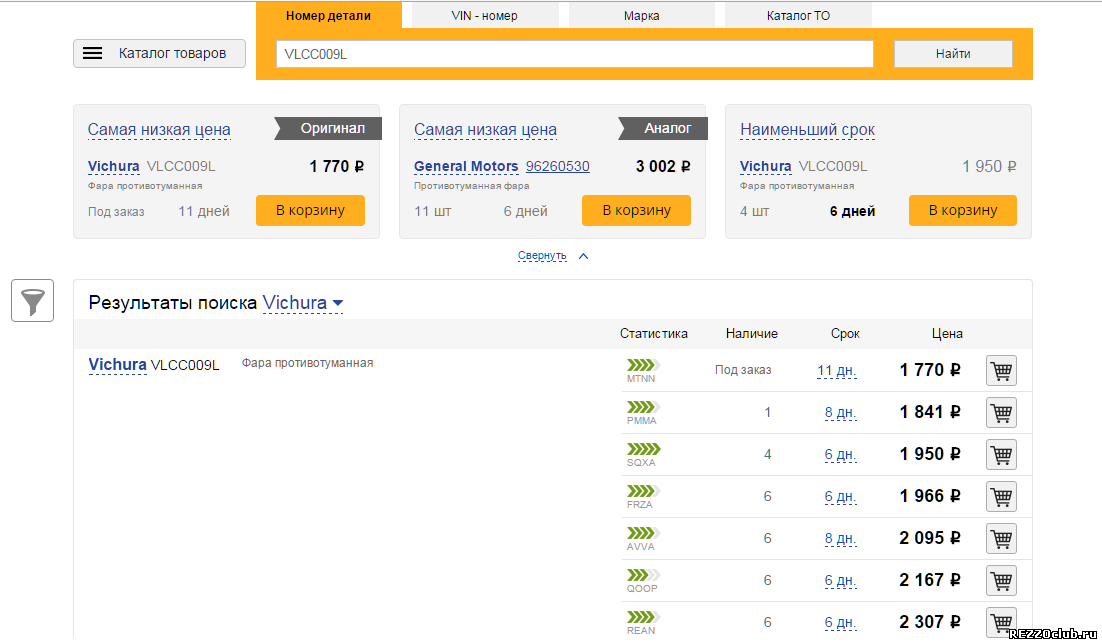This screenshot has width=1102, height=644.
Task: Click the Цена column header
Action: coord(947,334)
